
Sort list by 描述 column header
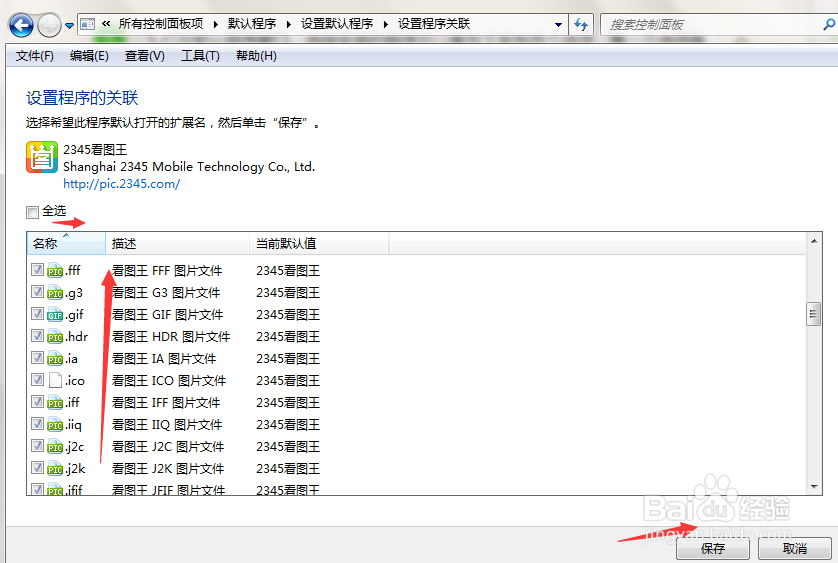177,243
